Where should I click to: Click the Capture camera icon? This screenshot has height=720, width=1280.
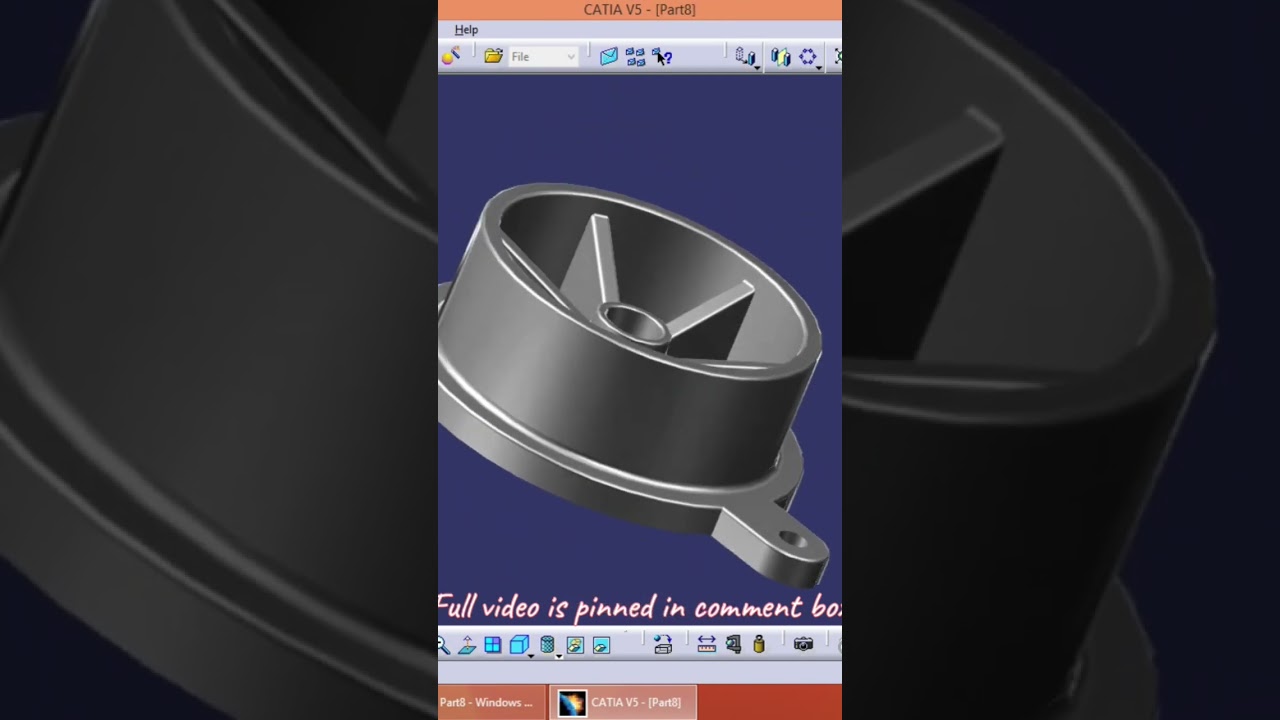803,645
